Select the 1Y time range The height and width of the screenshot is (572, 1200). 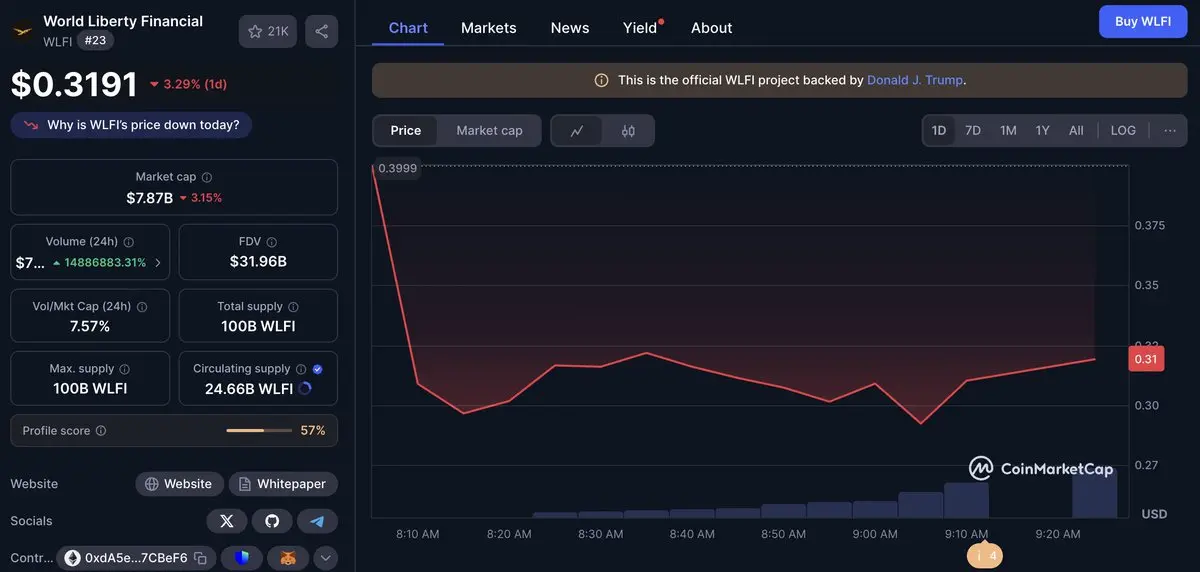(1043, 131)
